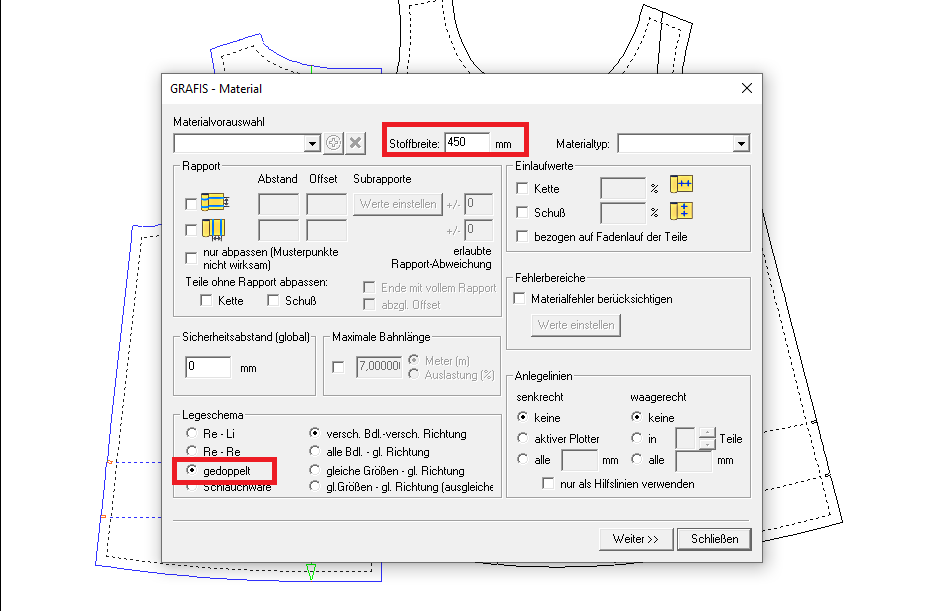Click the 'Weiter >>' button
This screenshot has width=951, height=611.
(636, 539)
